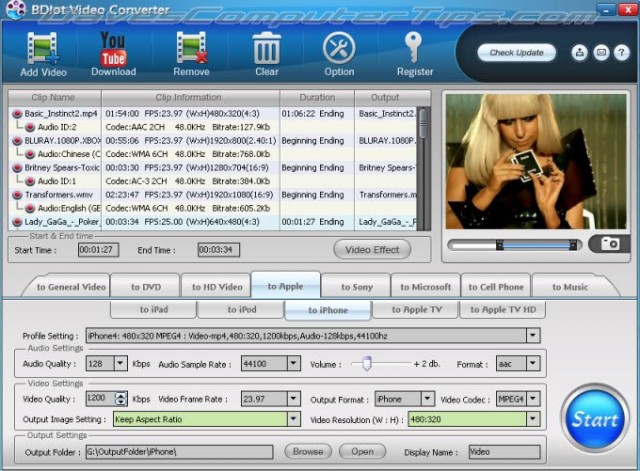Screen dimensions: 640x471
Task: Click the Video Quality spinner arrows
Action: (121, 399)
